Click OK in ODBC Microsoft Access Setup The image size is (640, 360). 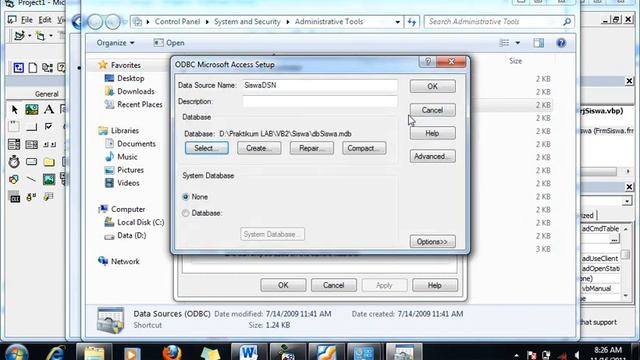tap(433, 86)
